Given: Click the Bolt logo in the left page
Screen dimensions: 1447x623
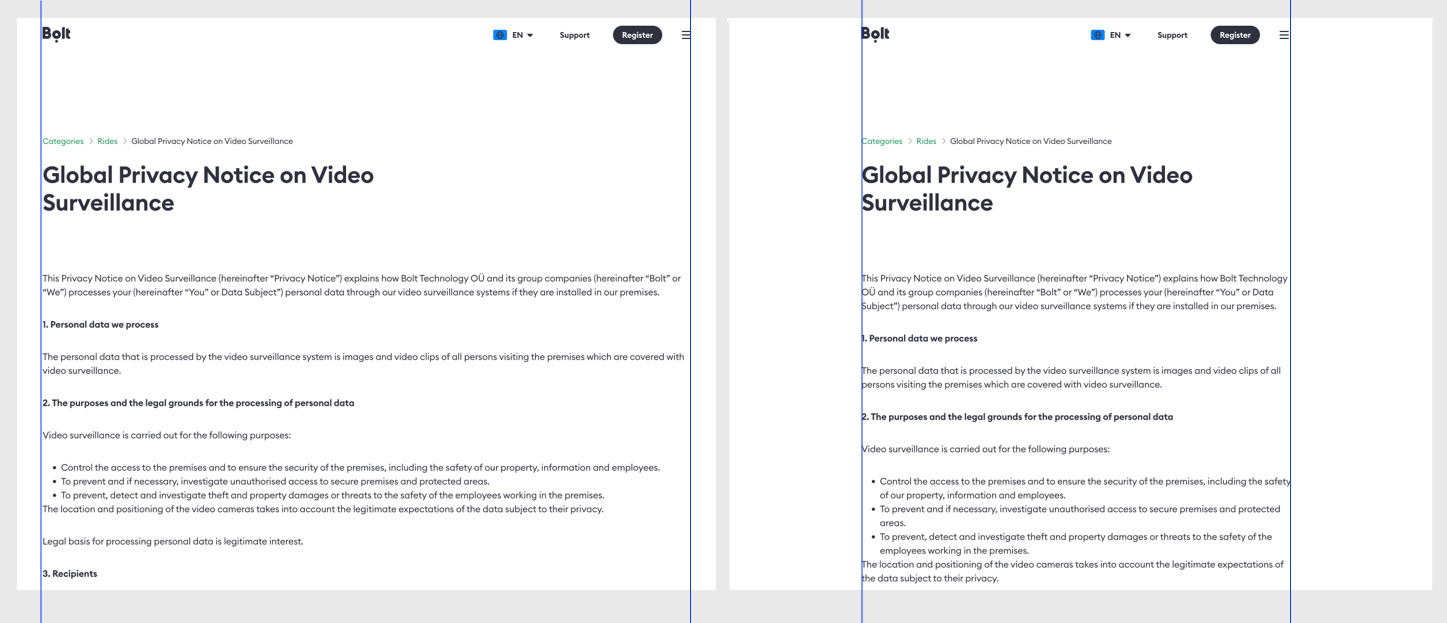Looking at the screenshot, I should (x=57, y=34).
